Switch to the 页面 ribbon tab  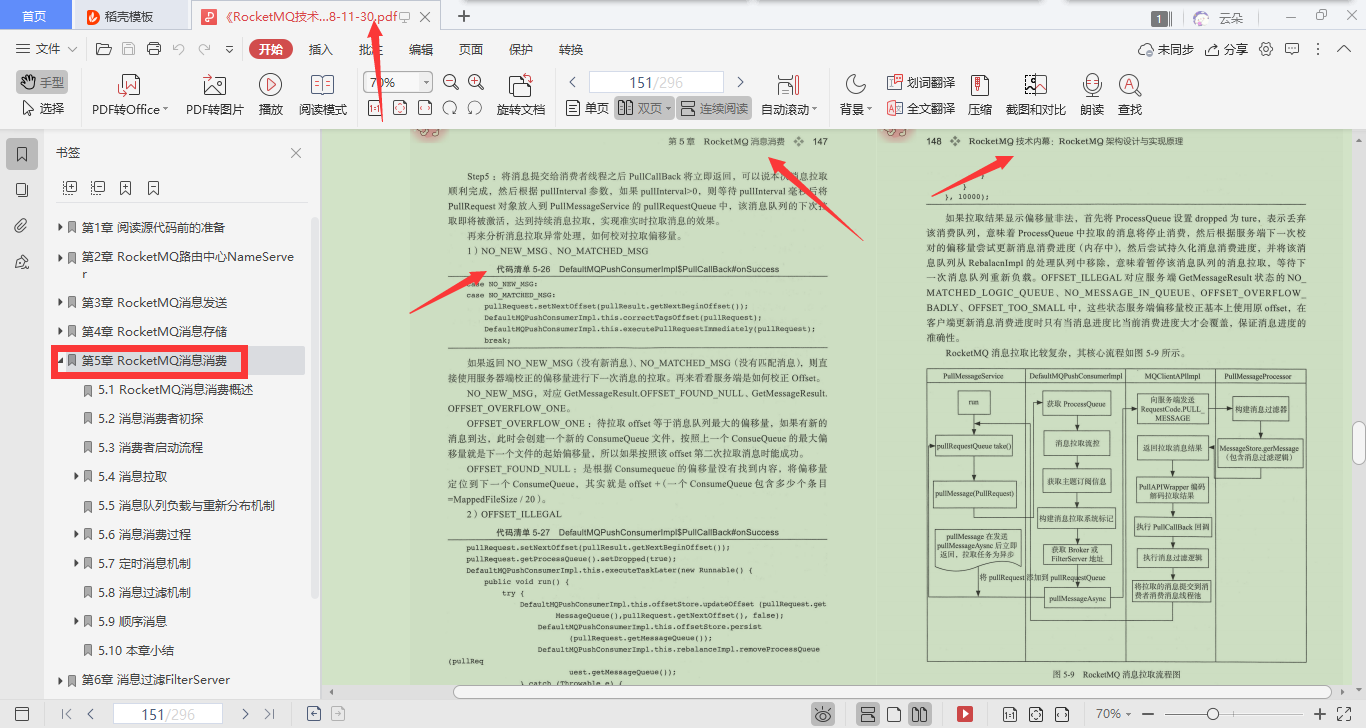coord(471,49)
